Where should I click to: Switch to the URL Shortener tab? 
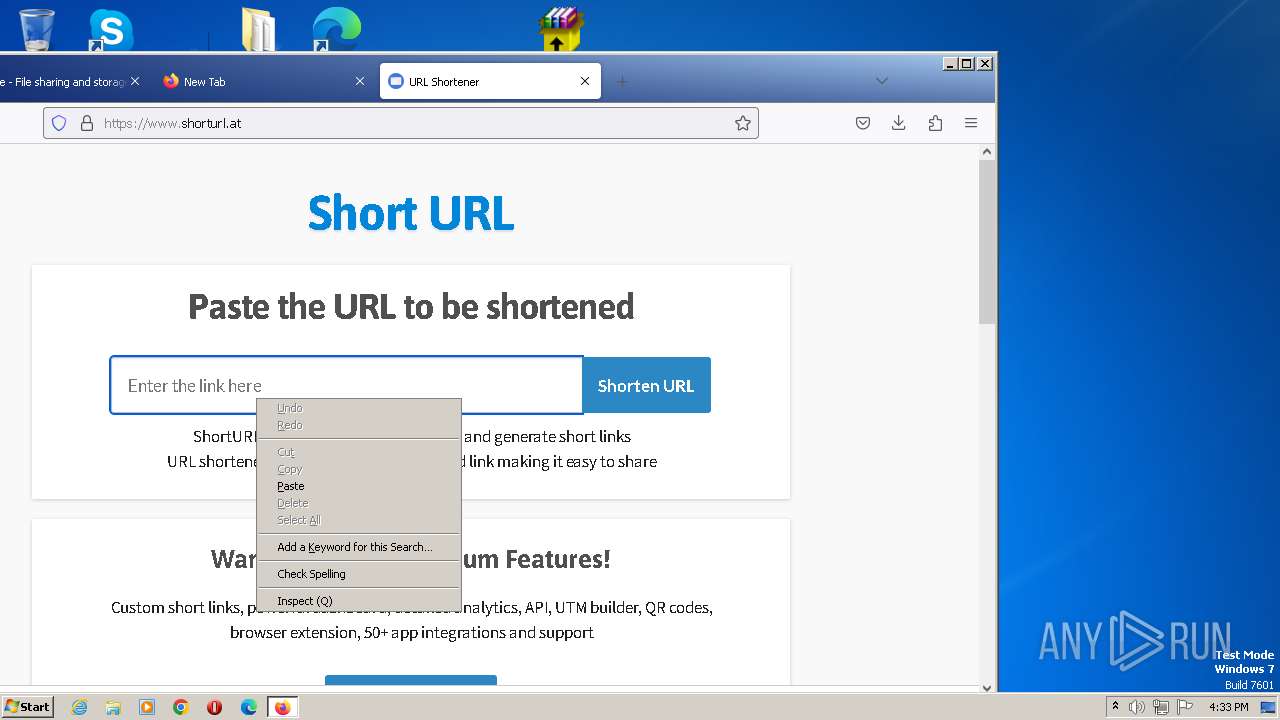(490, 82)
